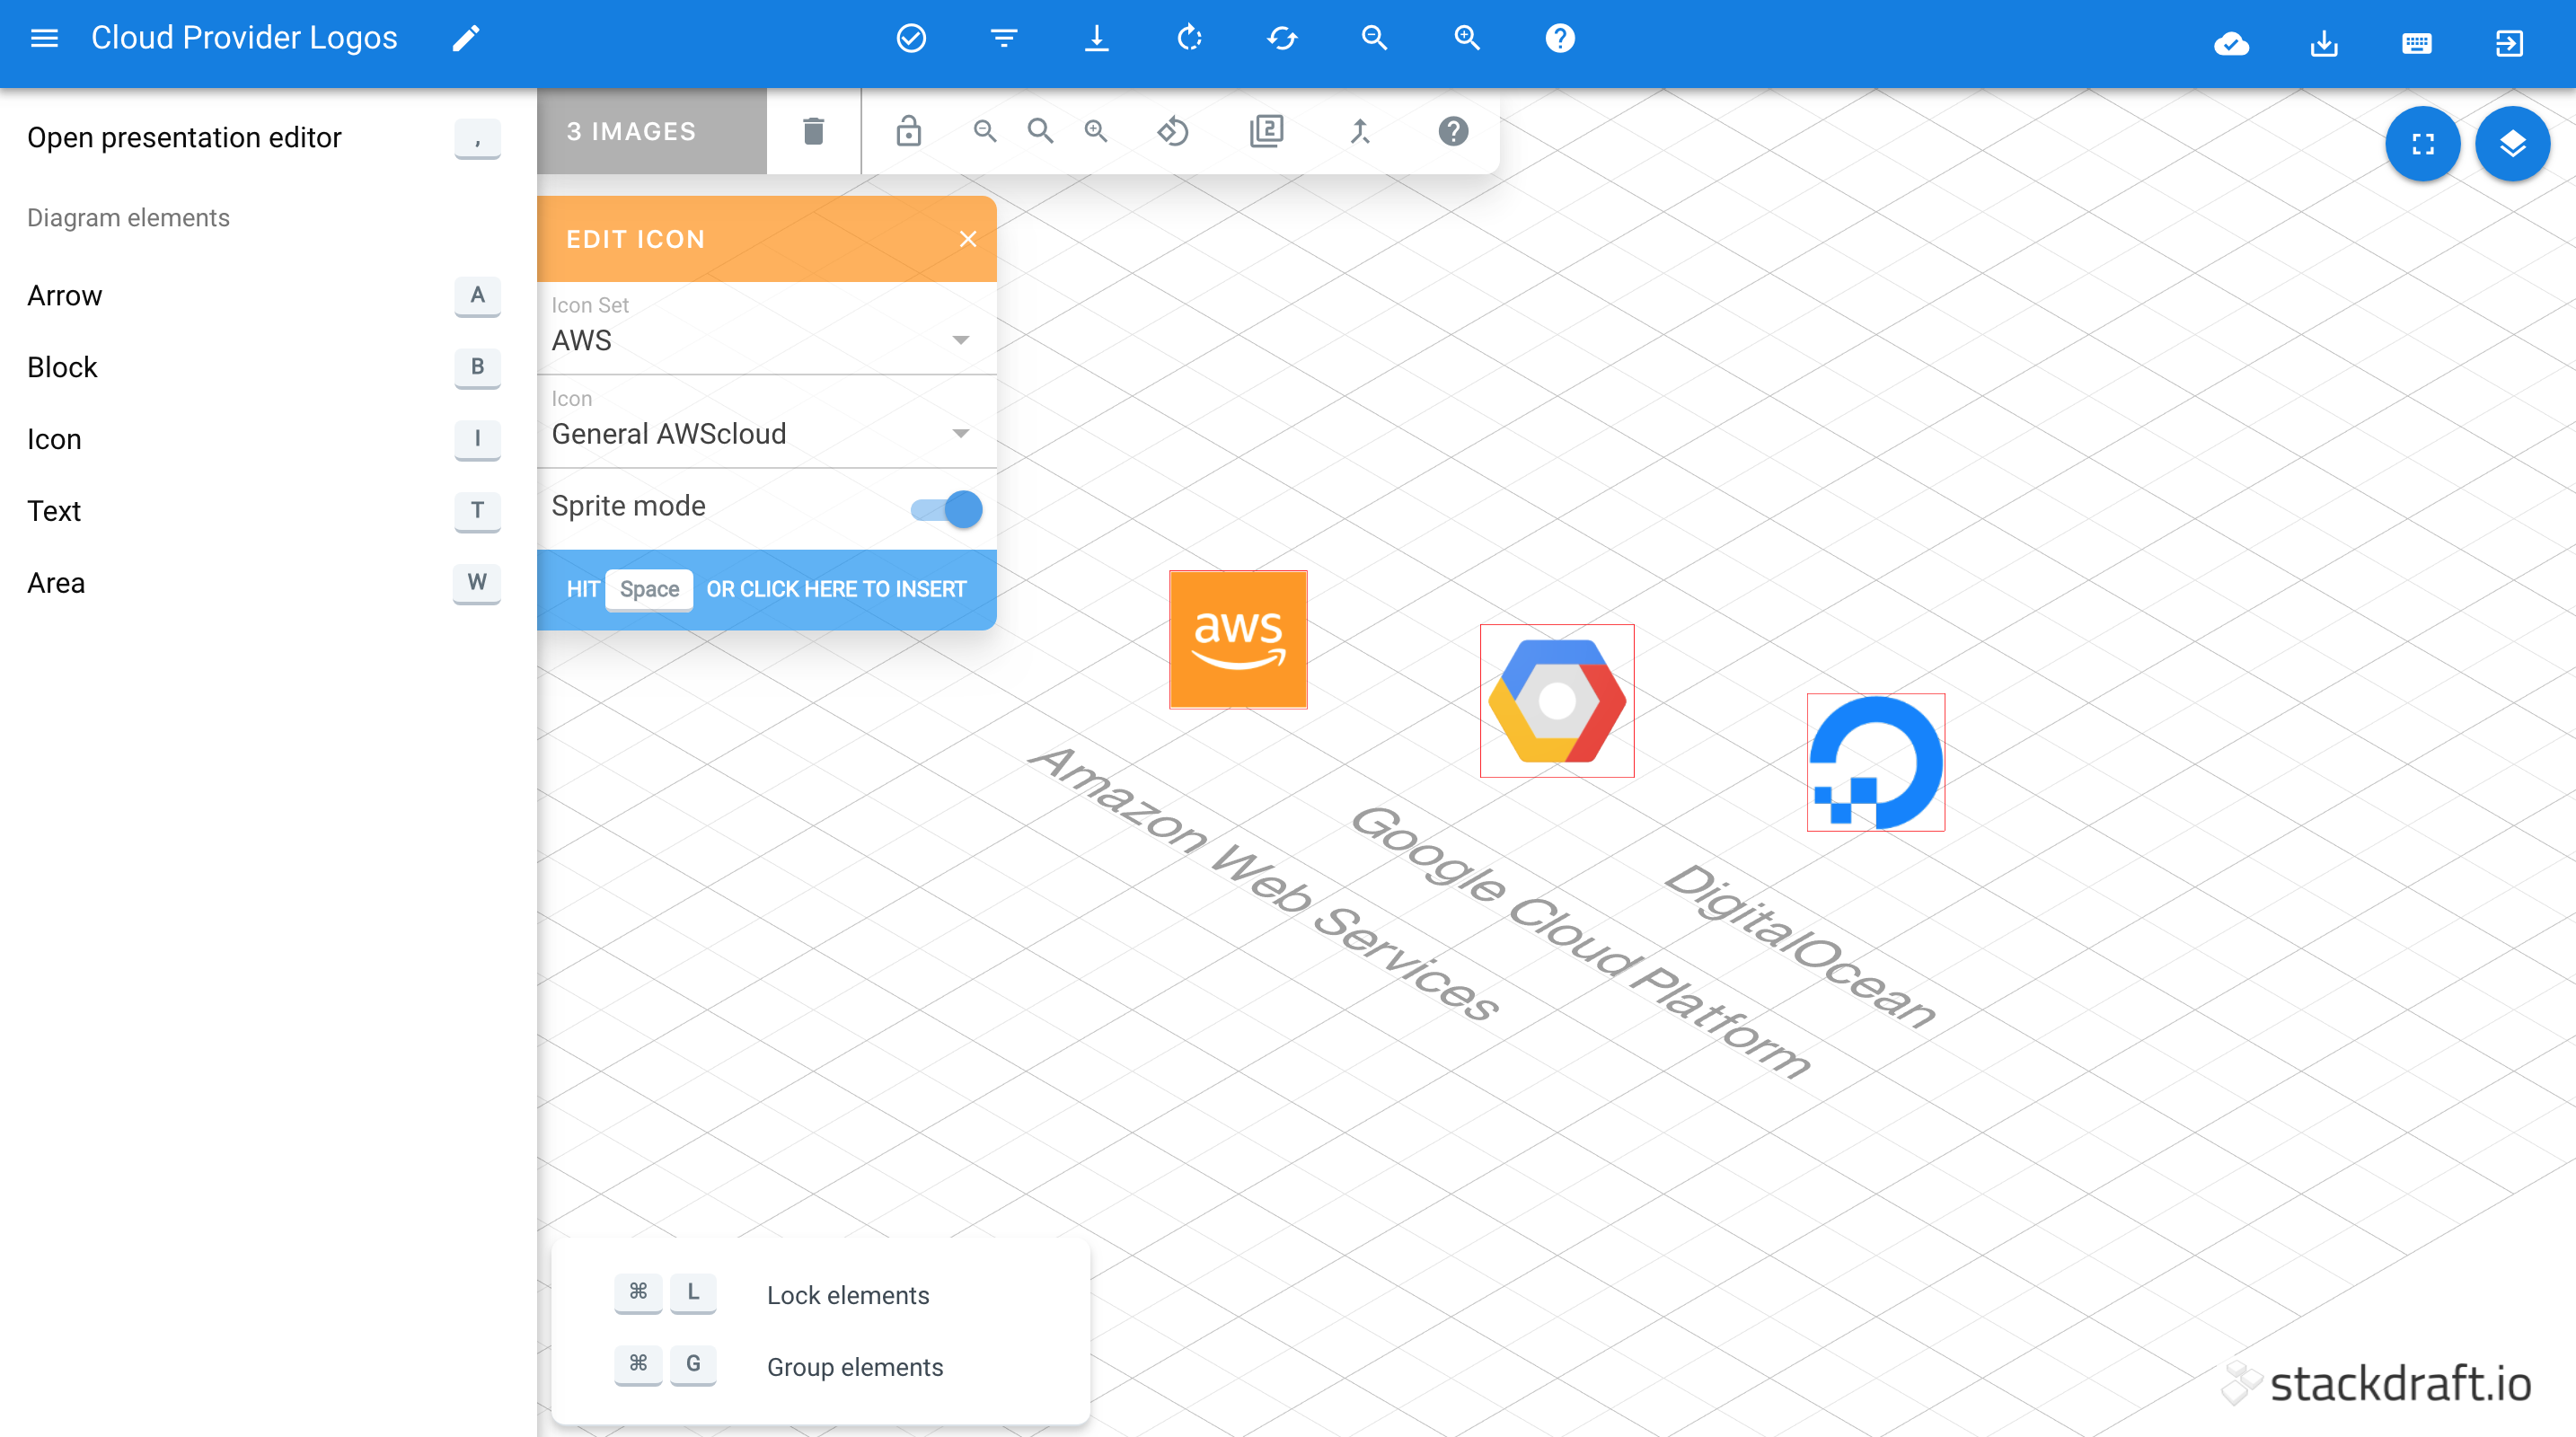Toggle the lock on selected images

[909, 131]
